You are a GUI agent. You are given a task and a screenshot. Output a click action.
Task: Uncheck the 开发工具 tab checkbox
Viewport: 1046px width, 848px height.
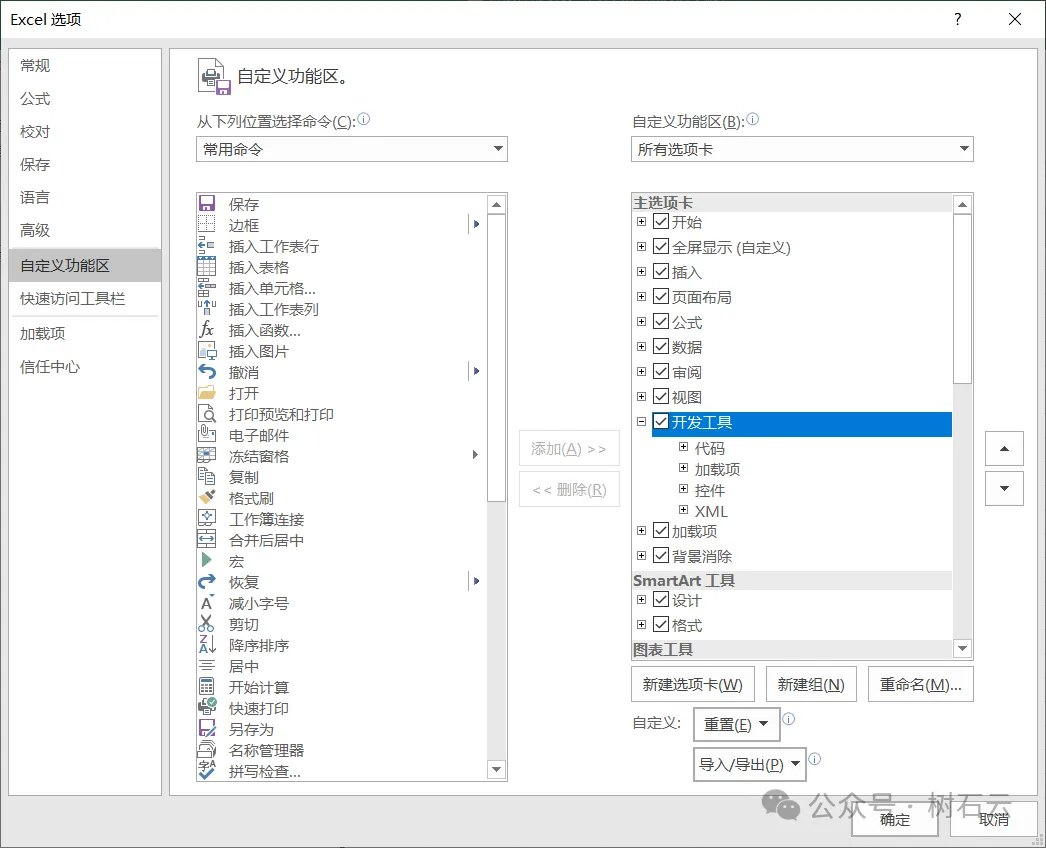pos(660,422)
